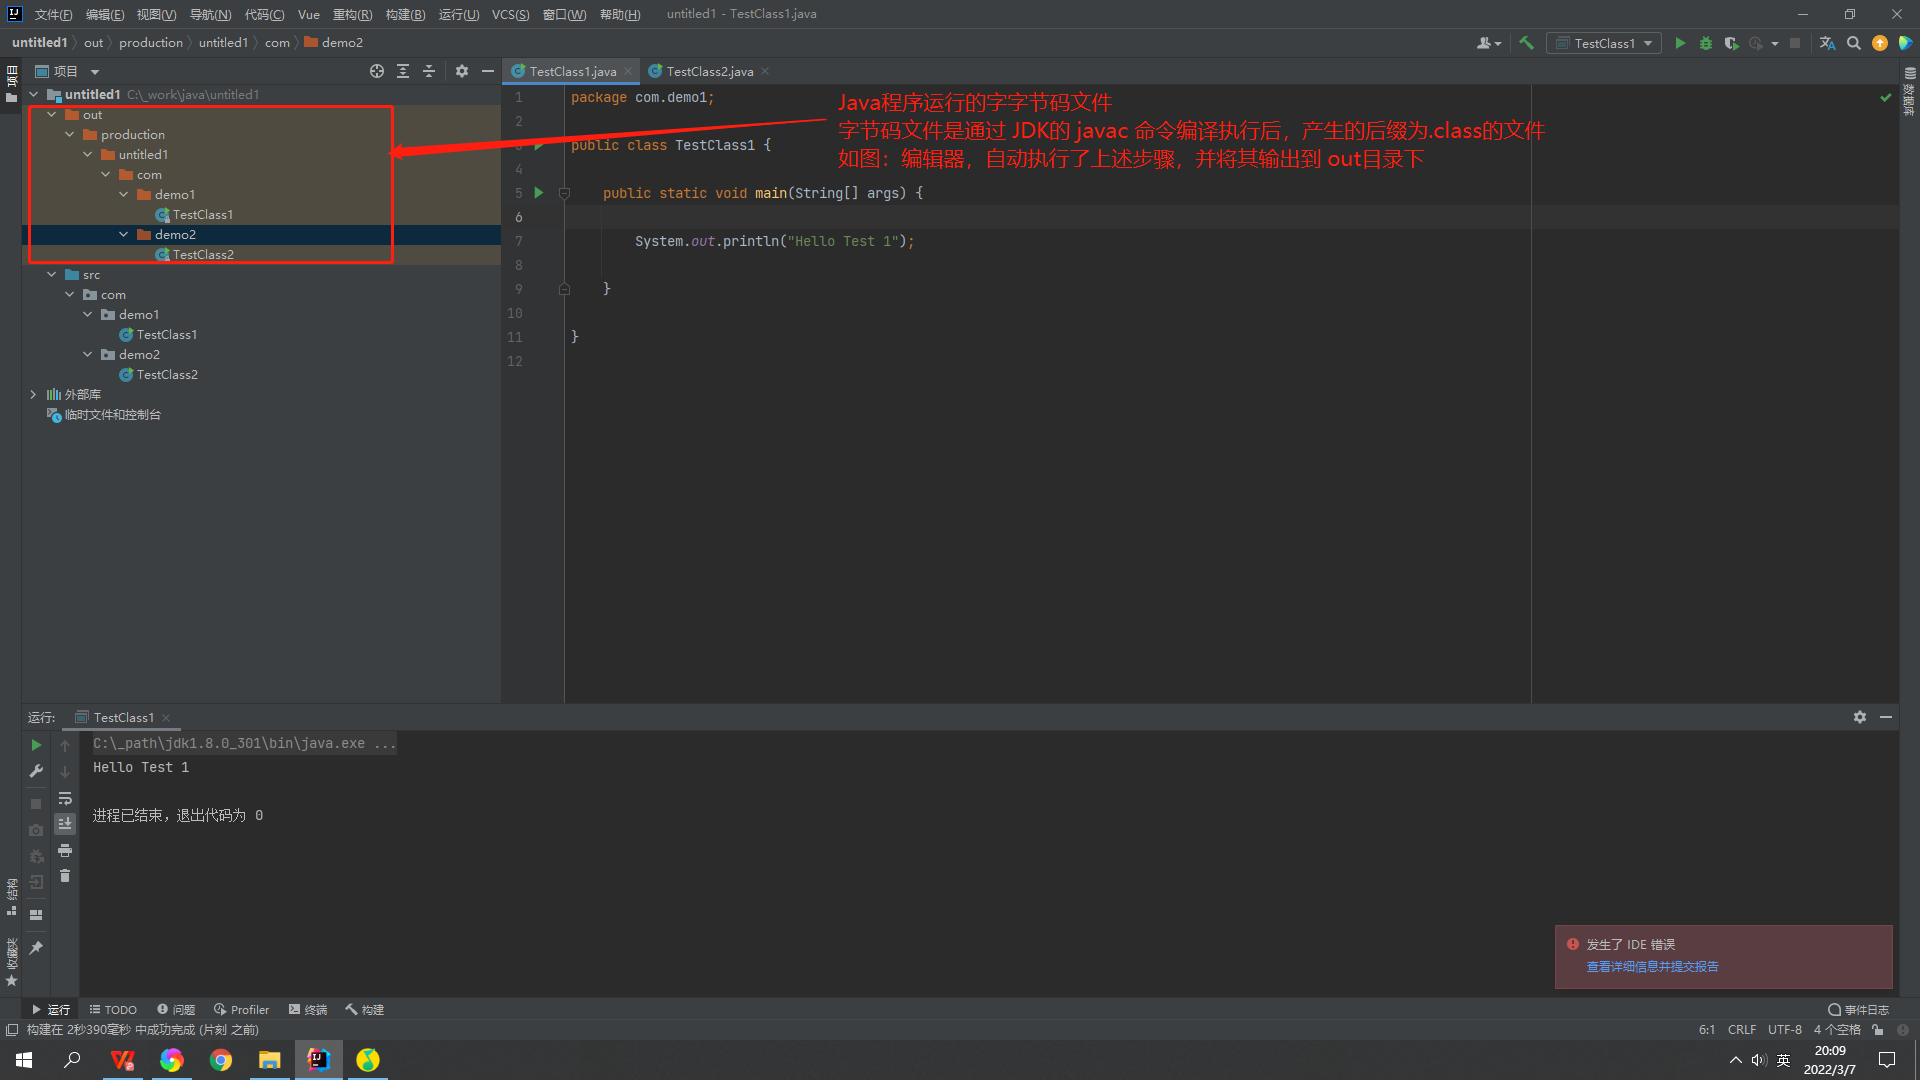Click the 6:1 caret position in the status bar
Image resolution: width=1920 pixels, height=1080 pixels.
point(1706,1029)
